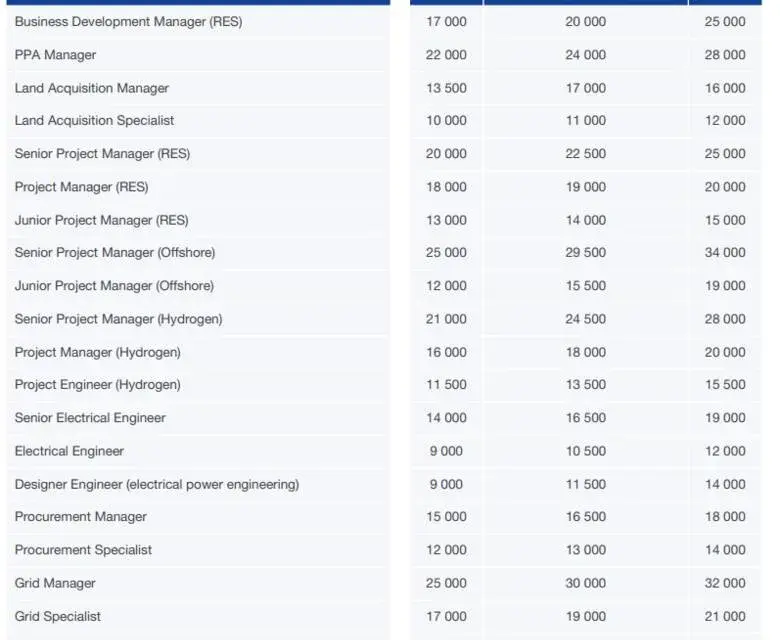Select Designer Engineer (electrical power engineering) title
The height and width of the screenshot is (640, 780).
pos(157,484)
